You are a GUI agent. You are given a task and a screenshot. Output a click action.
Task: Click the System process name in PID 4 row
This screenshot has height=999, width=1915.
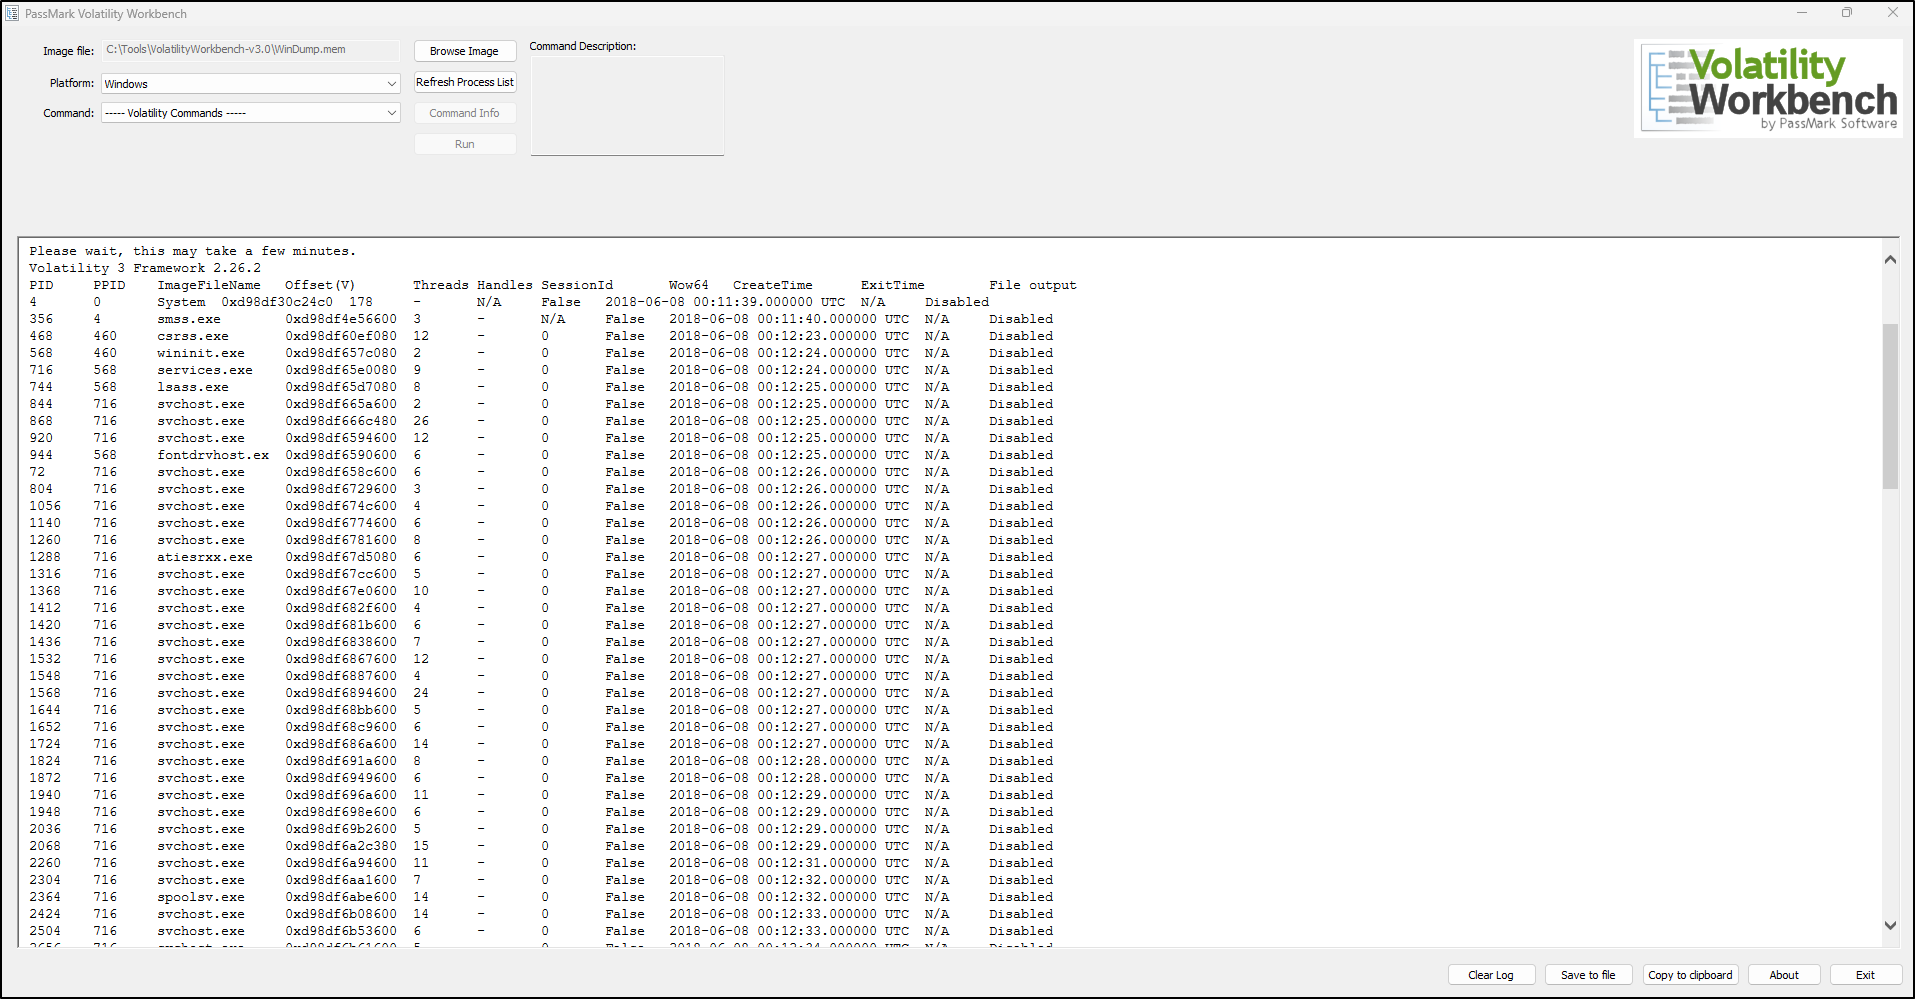pyautogui.click(x=181, y=302)
